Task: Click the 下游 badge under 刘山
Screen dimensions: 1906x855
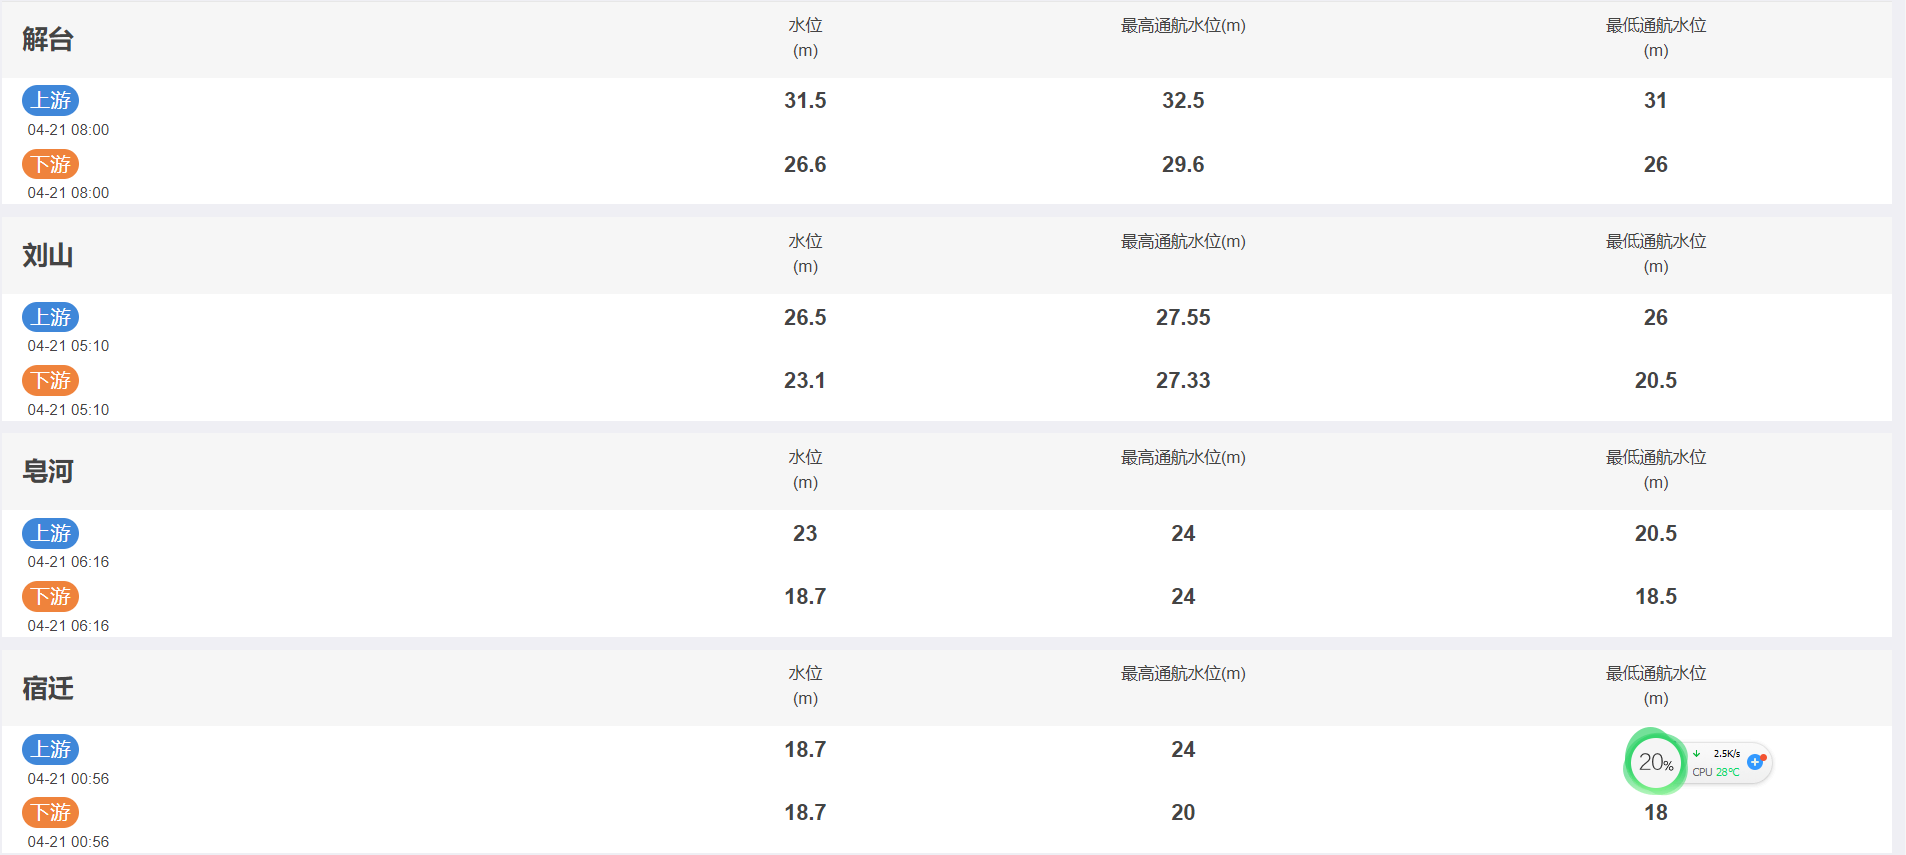Action: coord(51,380)
